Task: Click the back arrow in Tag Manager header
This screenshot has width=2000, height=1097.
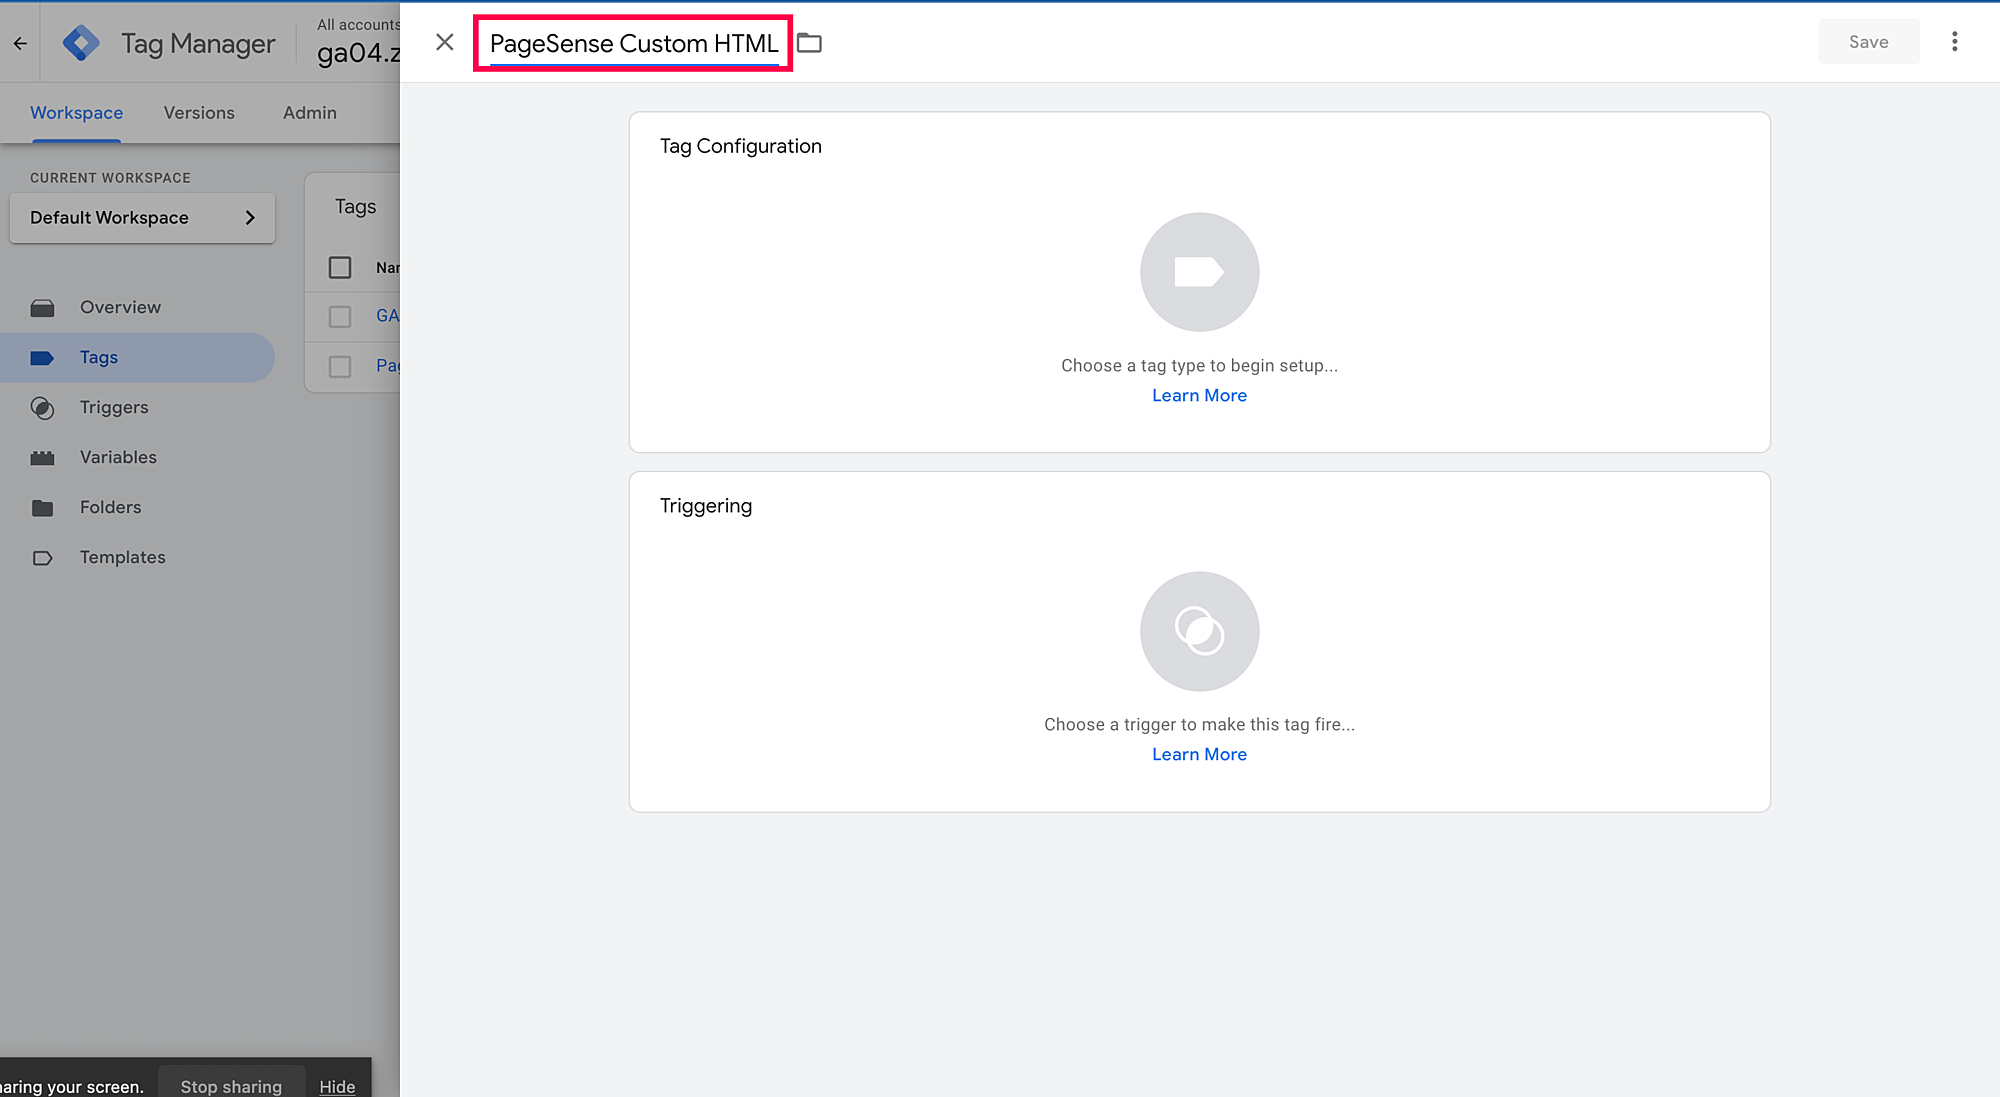Action: (x=20, y=43)
